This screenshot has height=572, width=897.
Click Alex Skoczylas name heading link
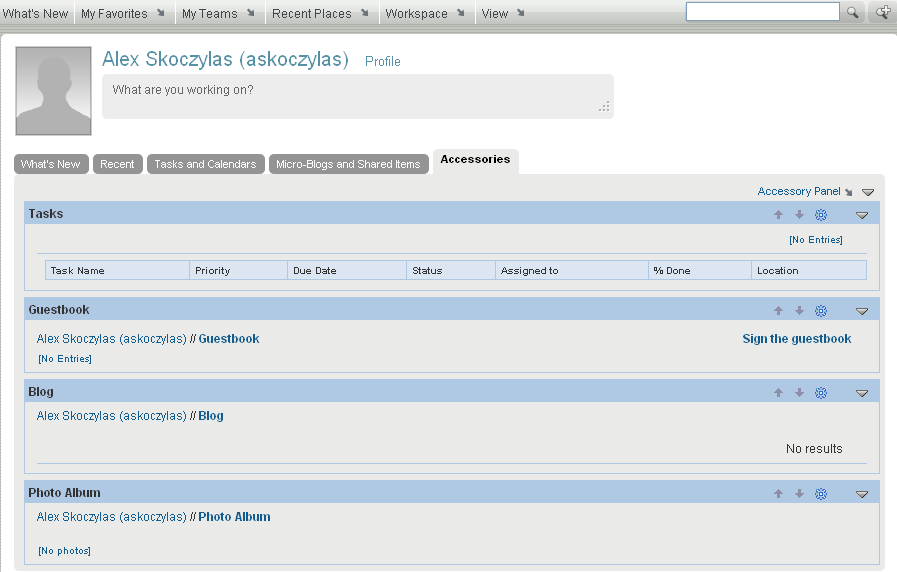225,59
